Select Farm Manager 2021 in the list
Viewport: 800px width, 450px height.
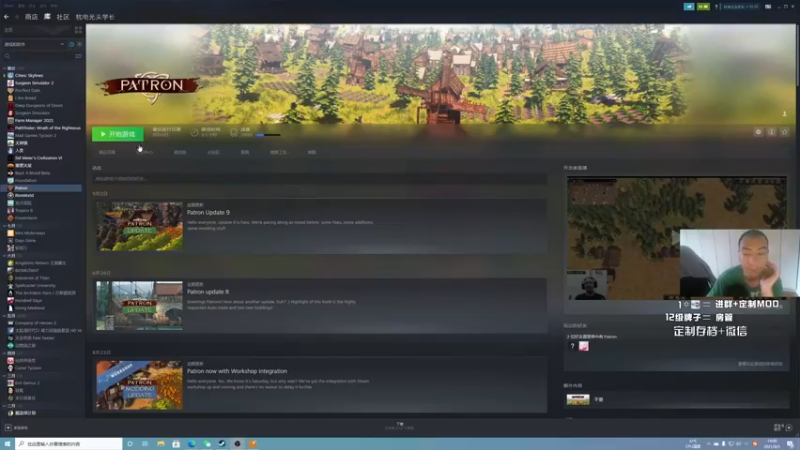[x=34, y=120]
